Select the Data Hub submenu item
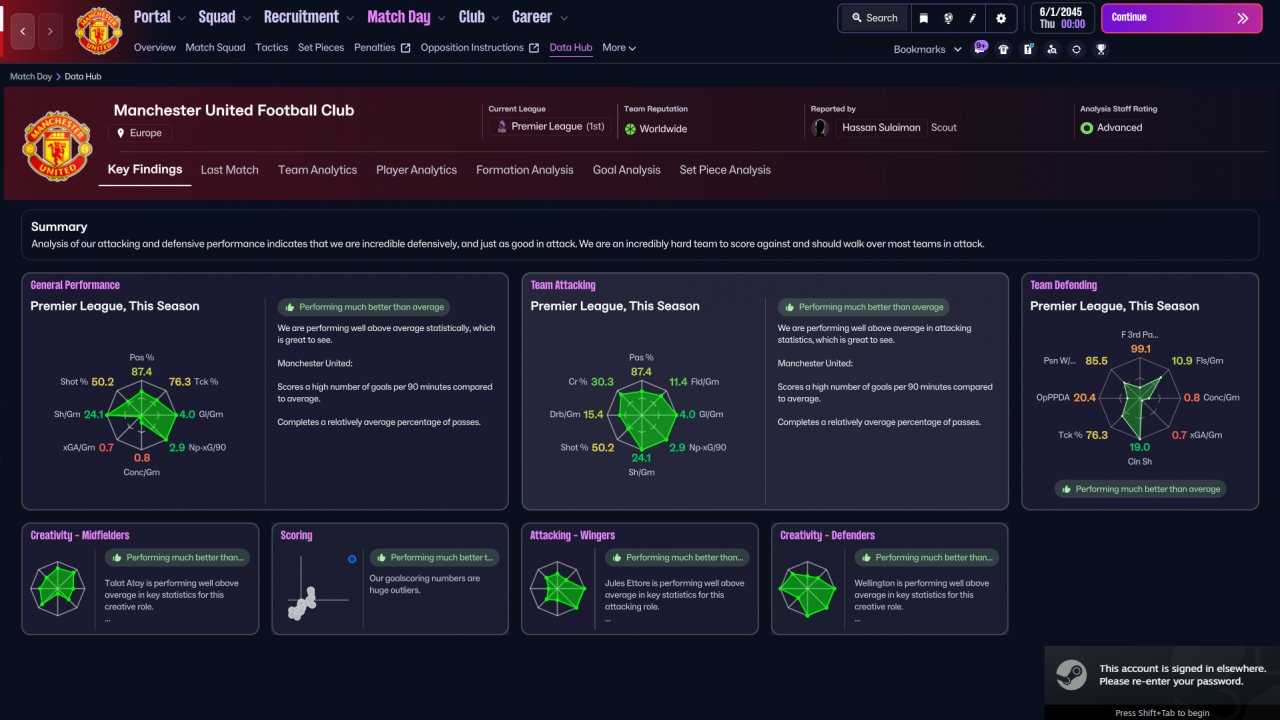Image resolution: width=1280 pixels, height=720 pixels. click(571, 48)
